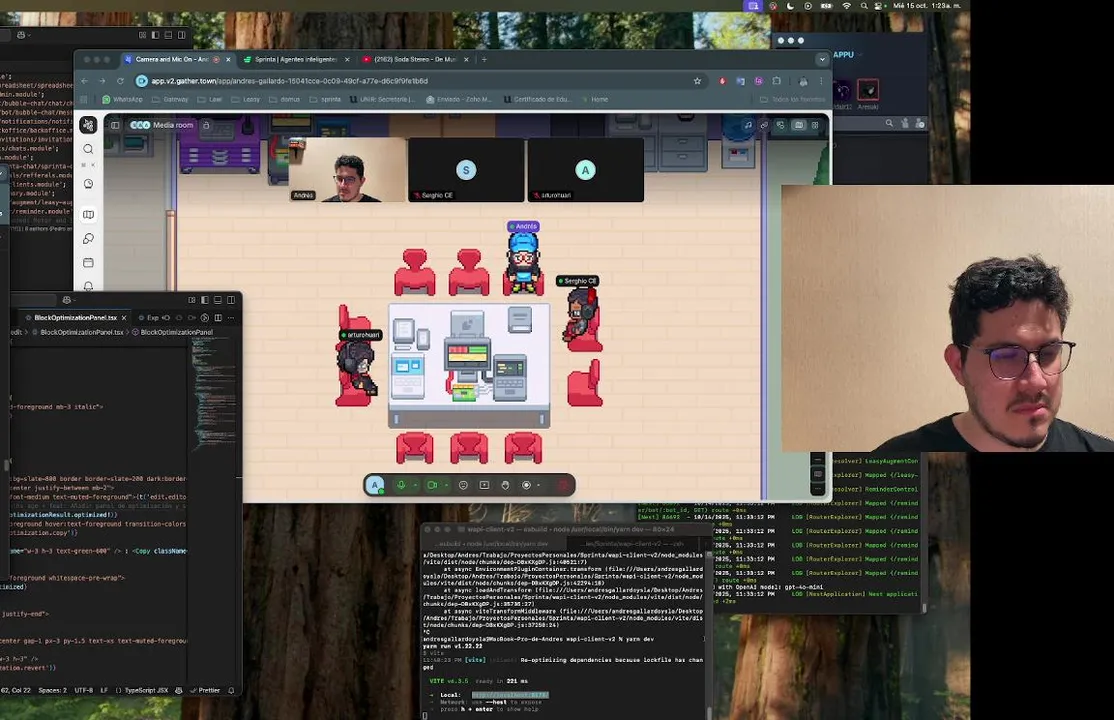1114x720 pixels.
Task: Expand microphone options arrow in Gather
Action: pos(415,485)
